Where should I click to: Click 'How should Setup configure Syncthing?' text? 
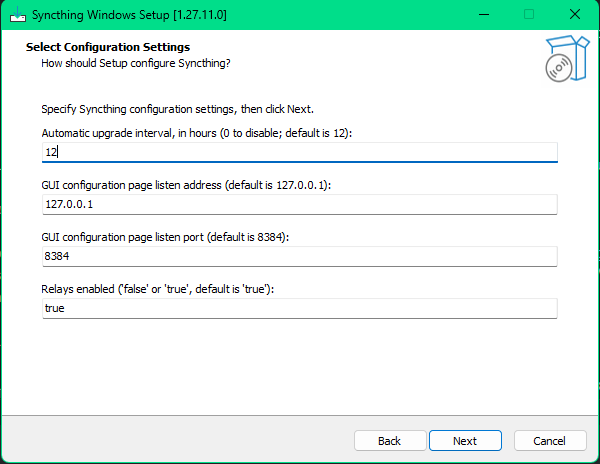[x=136, y=63]
